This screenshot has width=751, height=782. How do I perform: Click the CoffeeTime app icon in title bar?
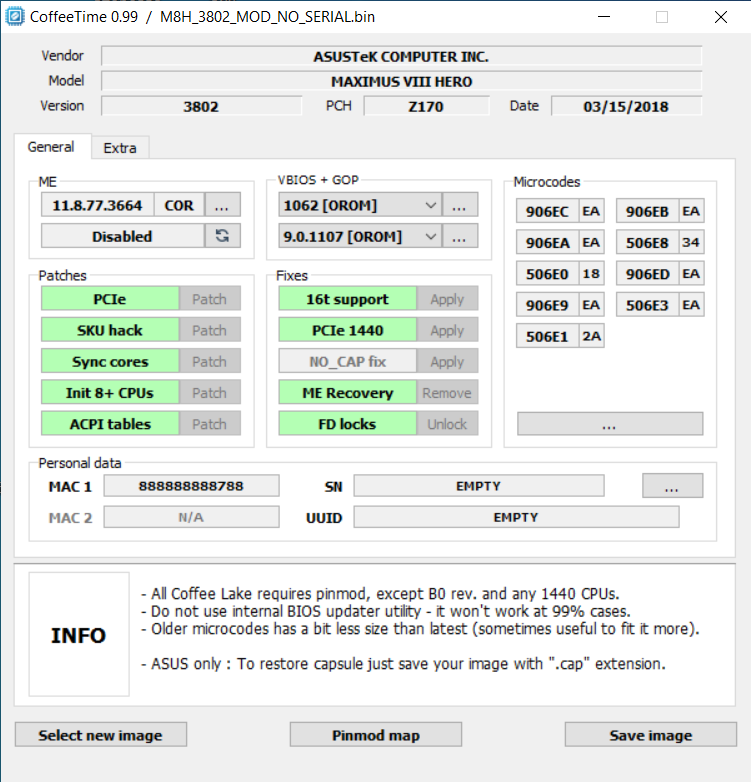tap(14, 16)
